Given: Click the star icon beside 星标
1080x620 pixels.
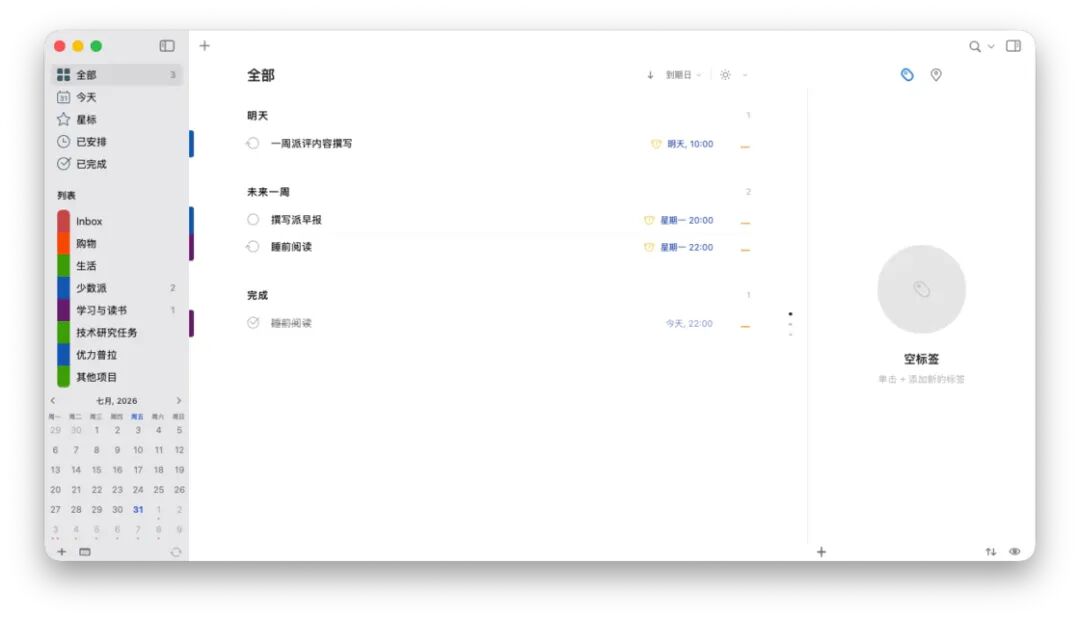Looking at the screenshot, I should 63,119.
